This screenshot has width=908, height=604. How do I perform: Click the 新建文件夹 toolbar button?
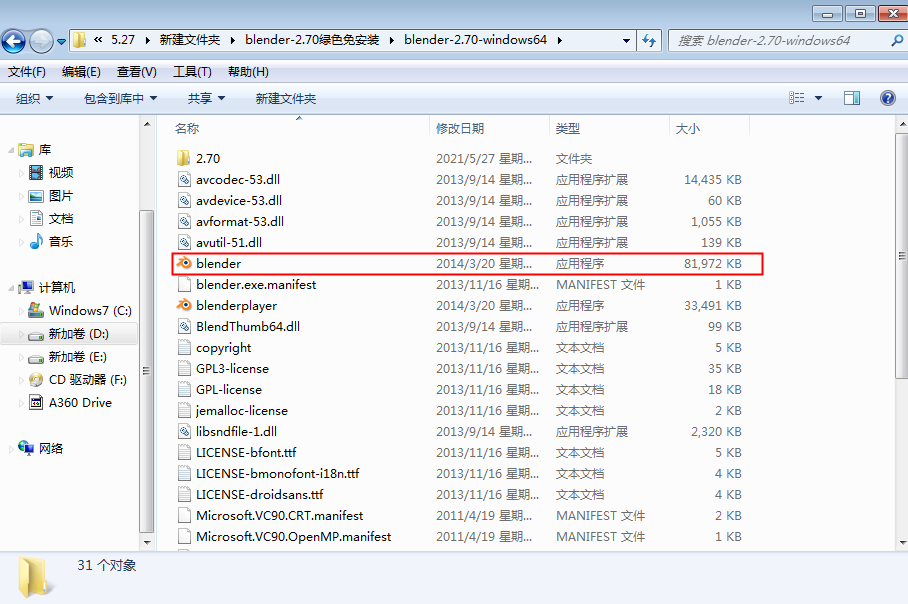285,98
